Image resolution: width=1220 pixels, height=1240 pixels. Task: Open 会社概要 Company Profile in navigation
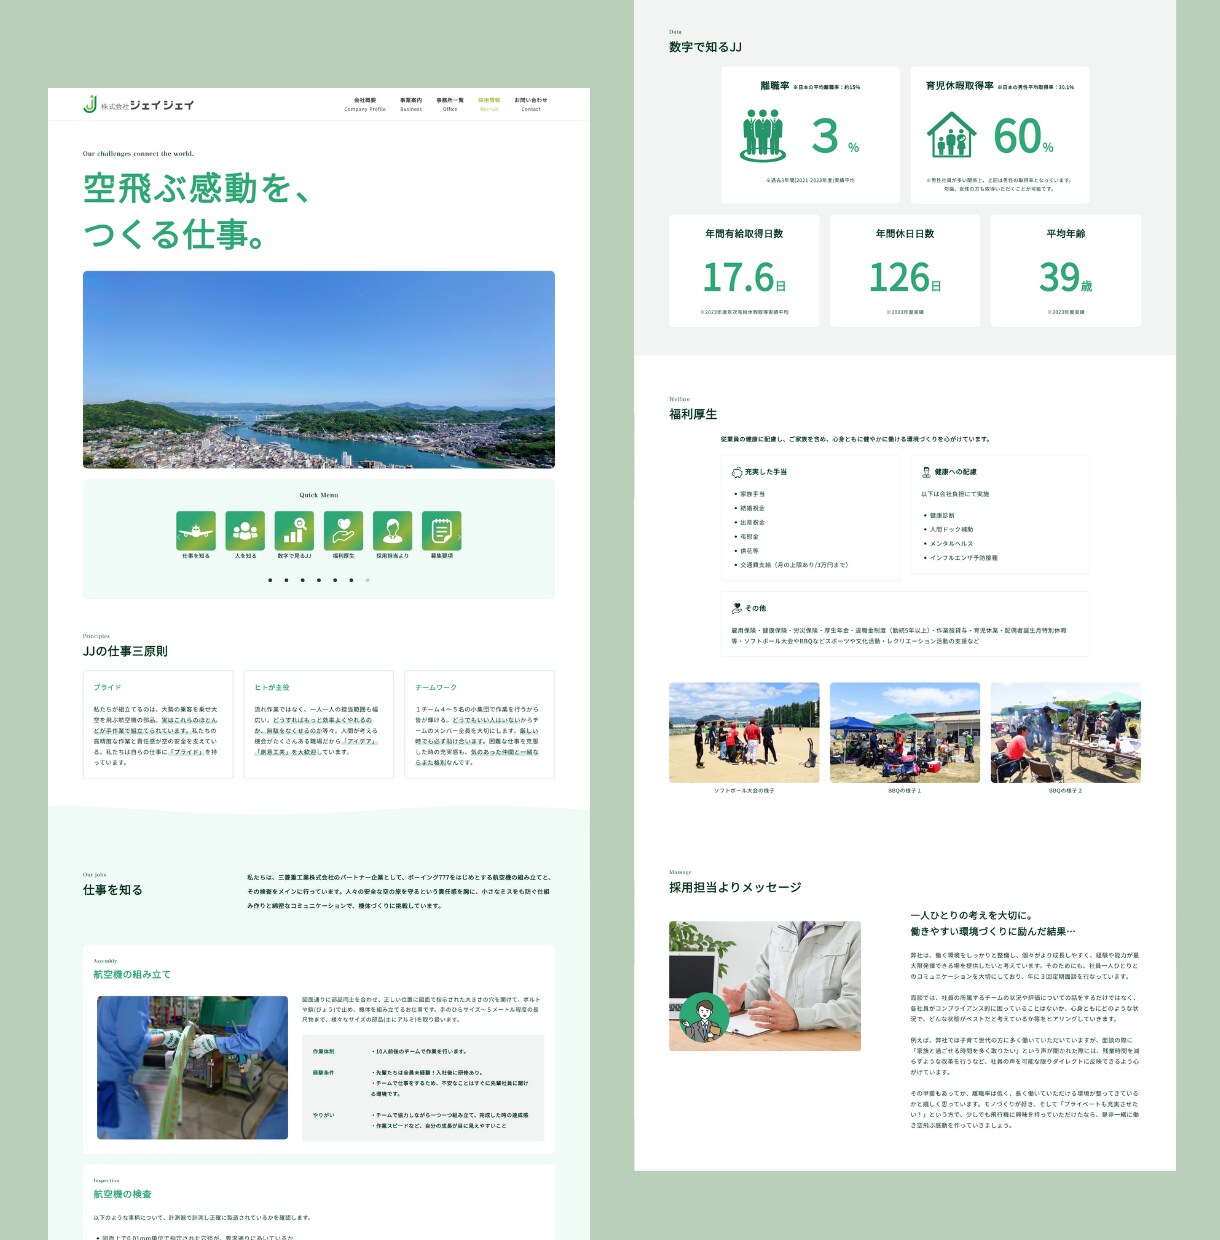pos(365,104)
